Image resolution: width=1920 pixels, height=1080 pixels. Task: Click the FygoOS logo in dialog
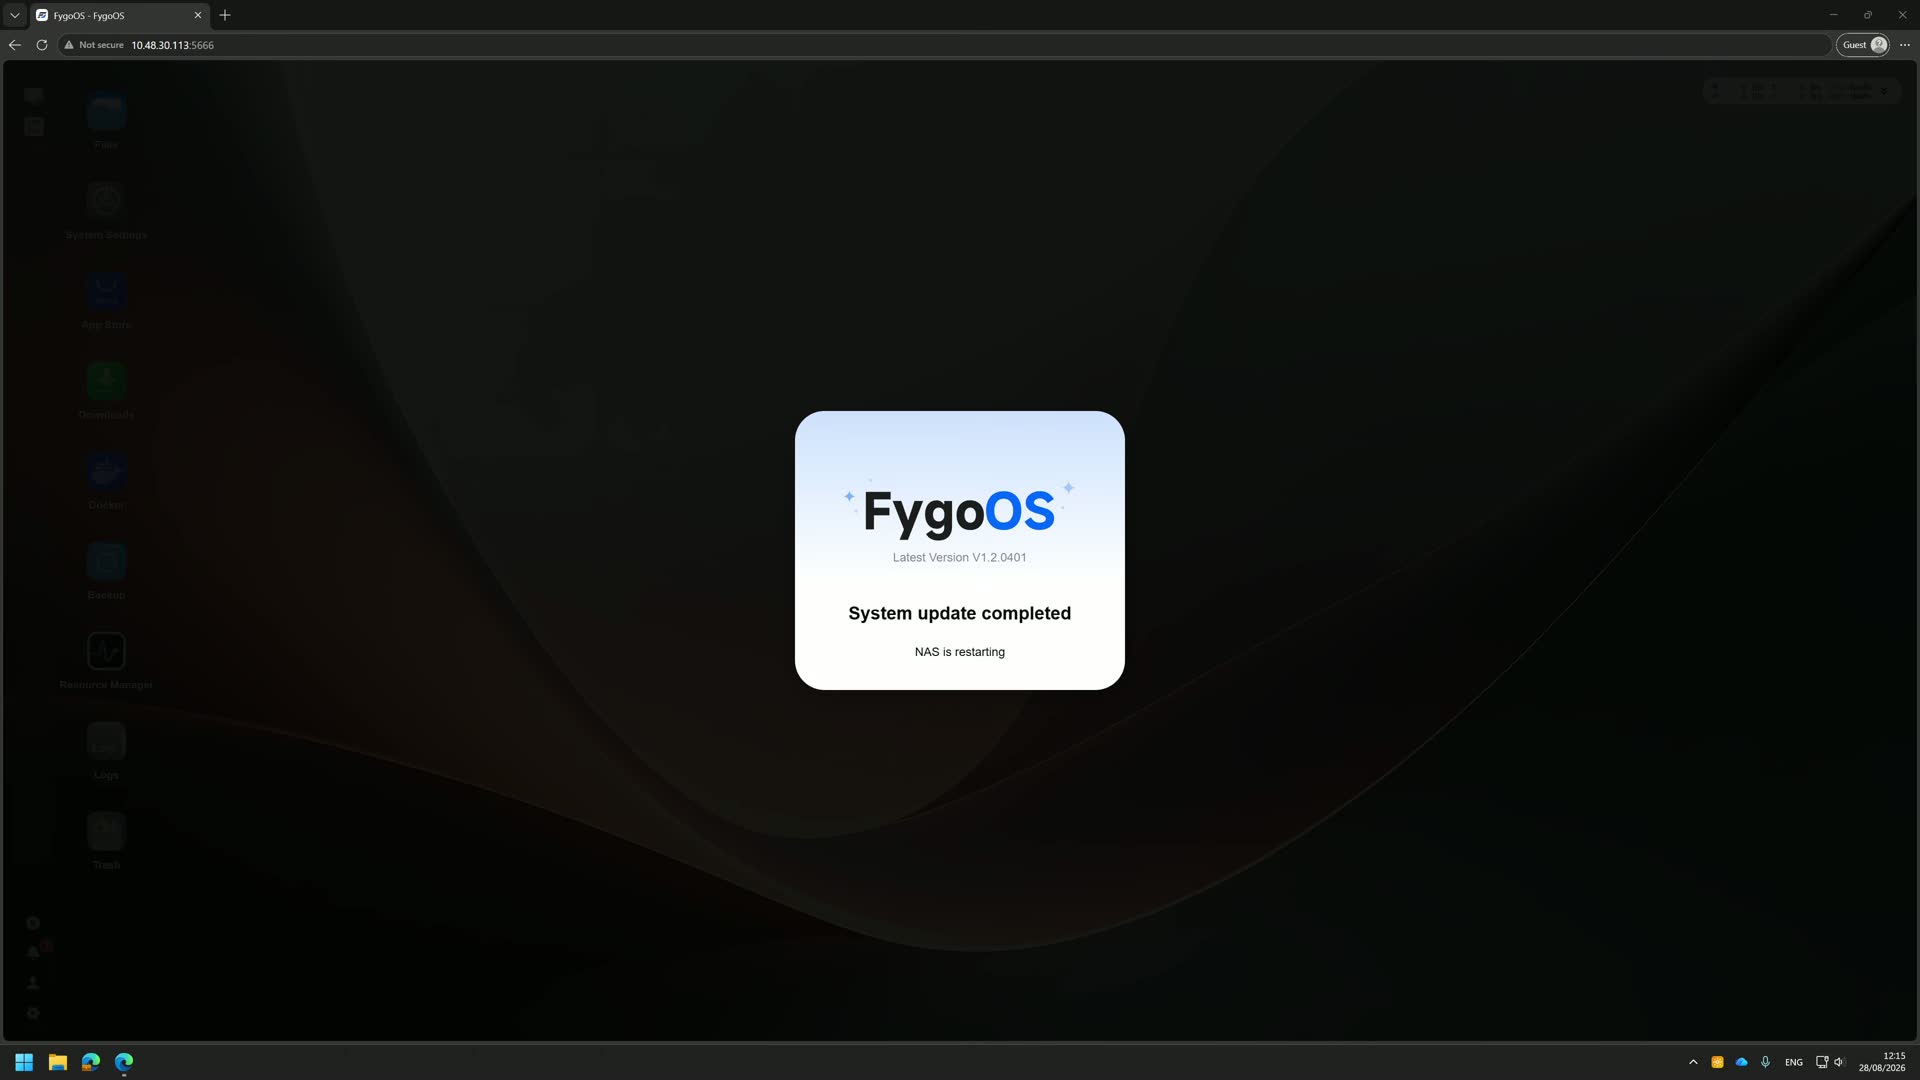[959, 511]
